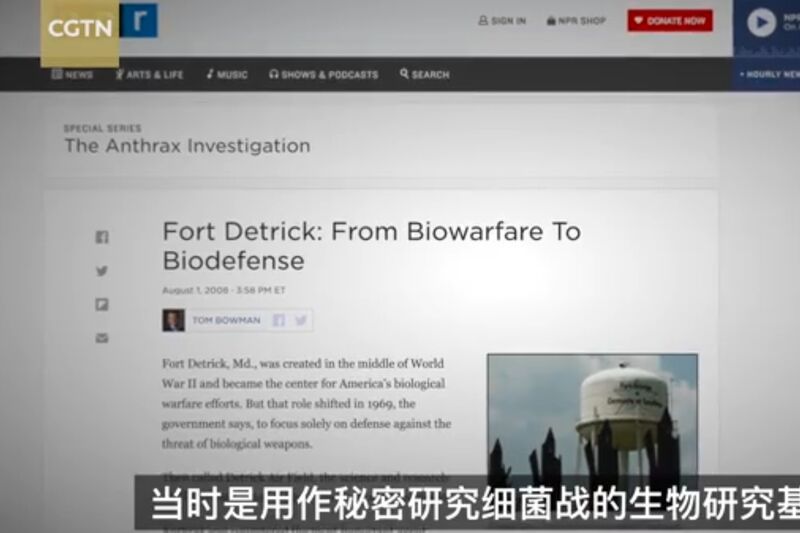Open the Music menu
The image size is (800, 533).
[x=227, y=74]
